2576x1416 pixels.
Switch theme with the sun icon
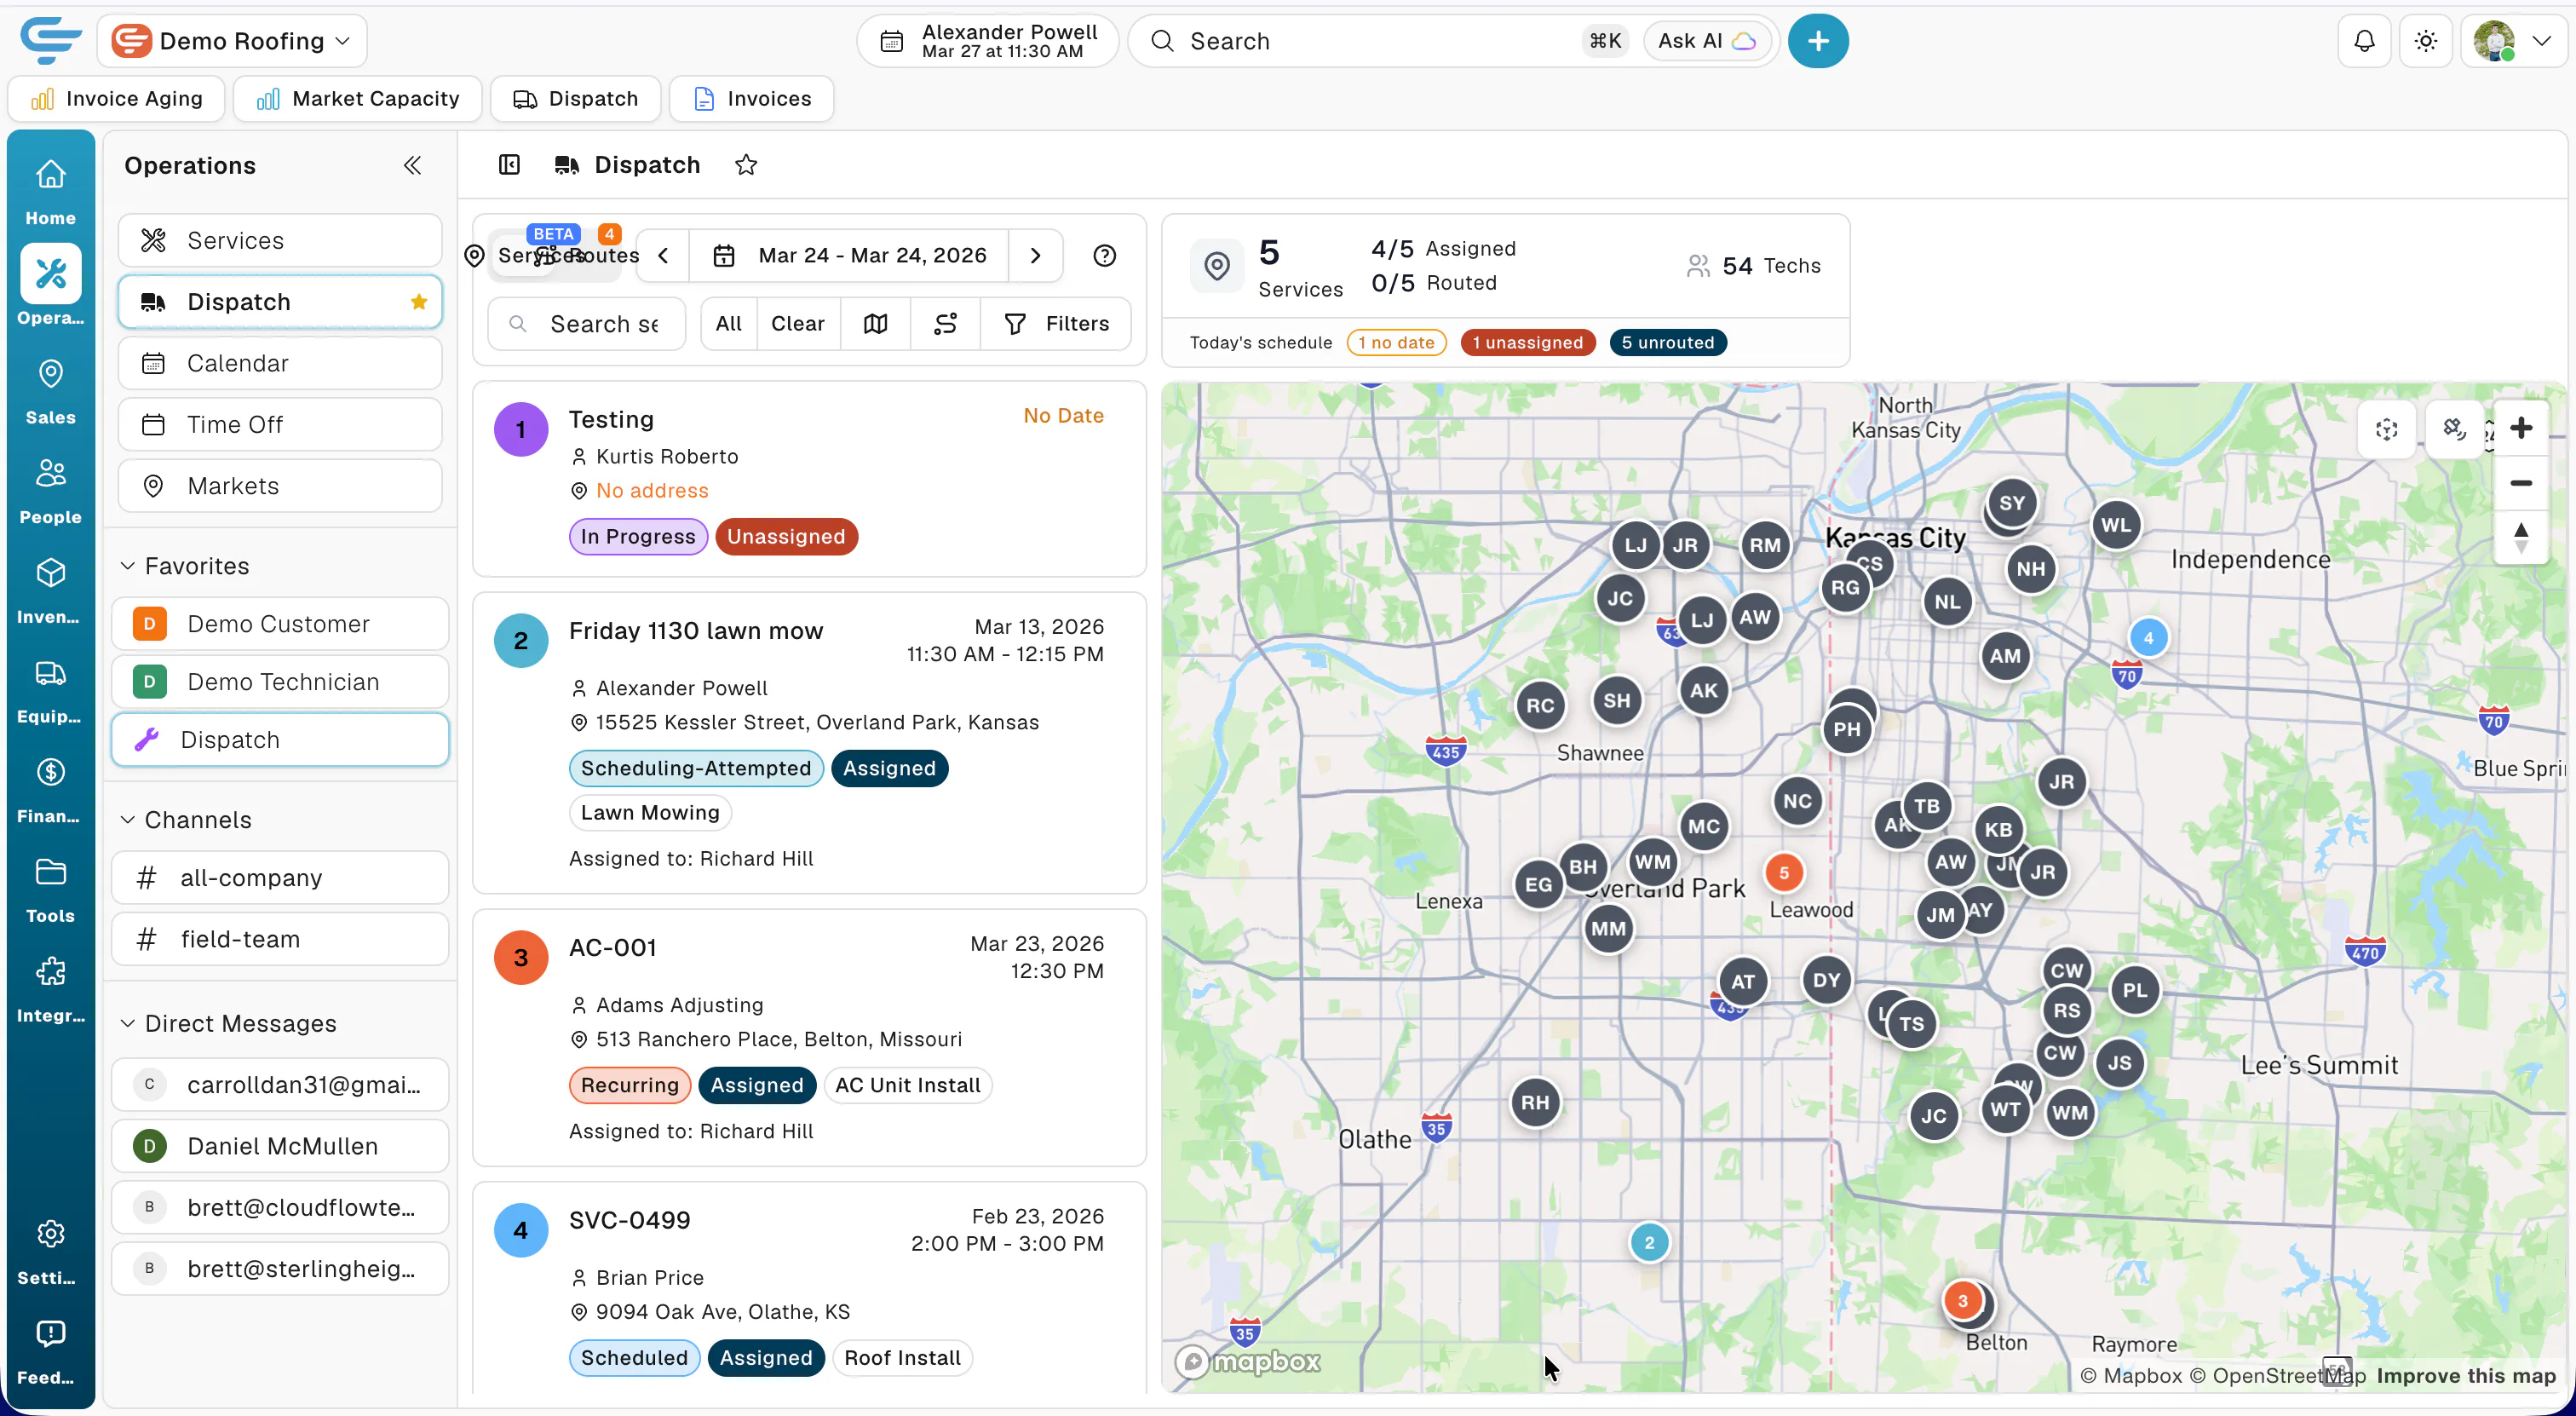2425,41
